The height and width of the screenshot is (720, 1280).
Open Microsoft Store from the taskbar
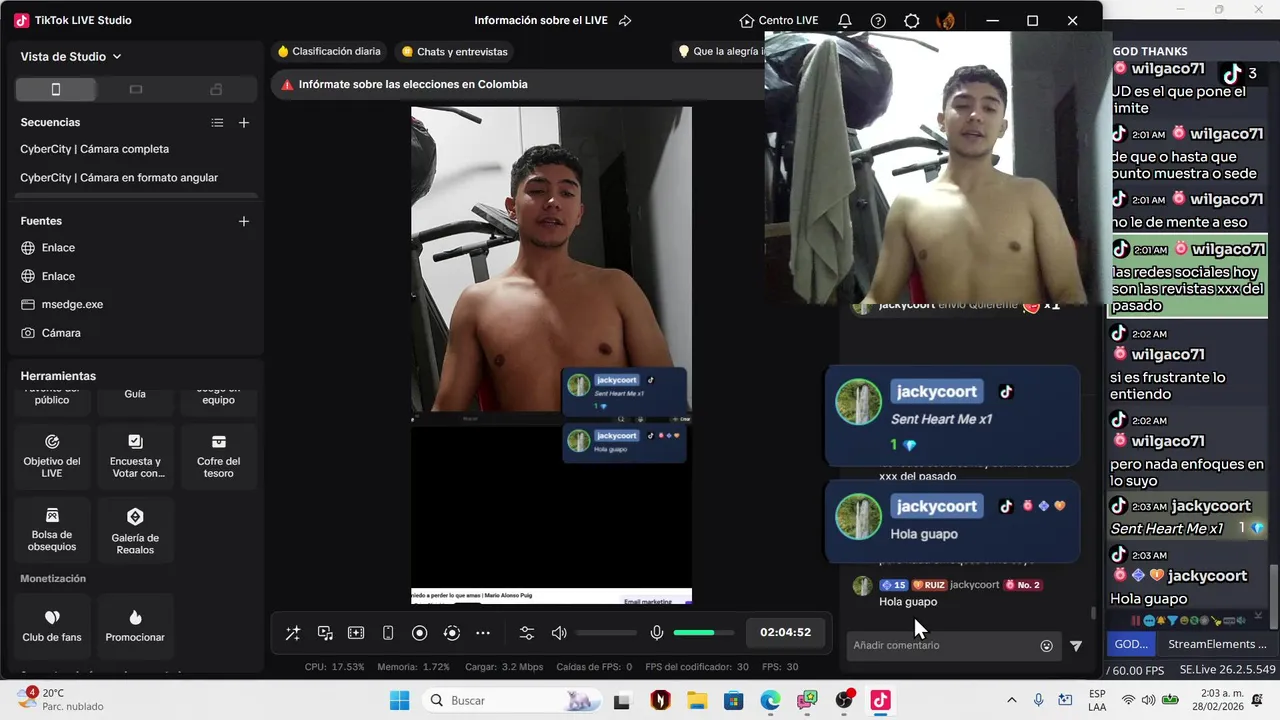click(x=734, y=701)
